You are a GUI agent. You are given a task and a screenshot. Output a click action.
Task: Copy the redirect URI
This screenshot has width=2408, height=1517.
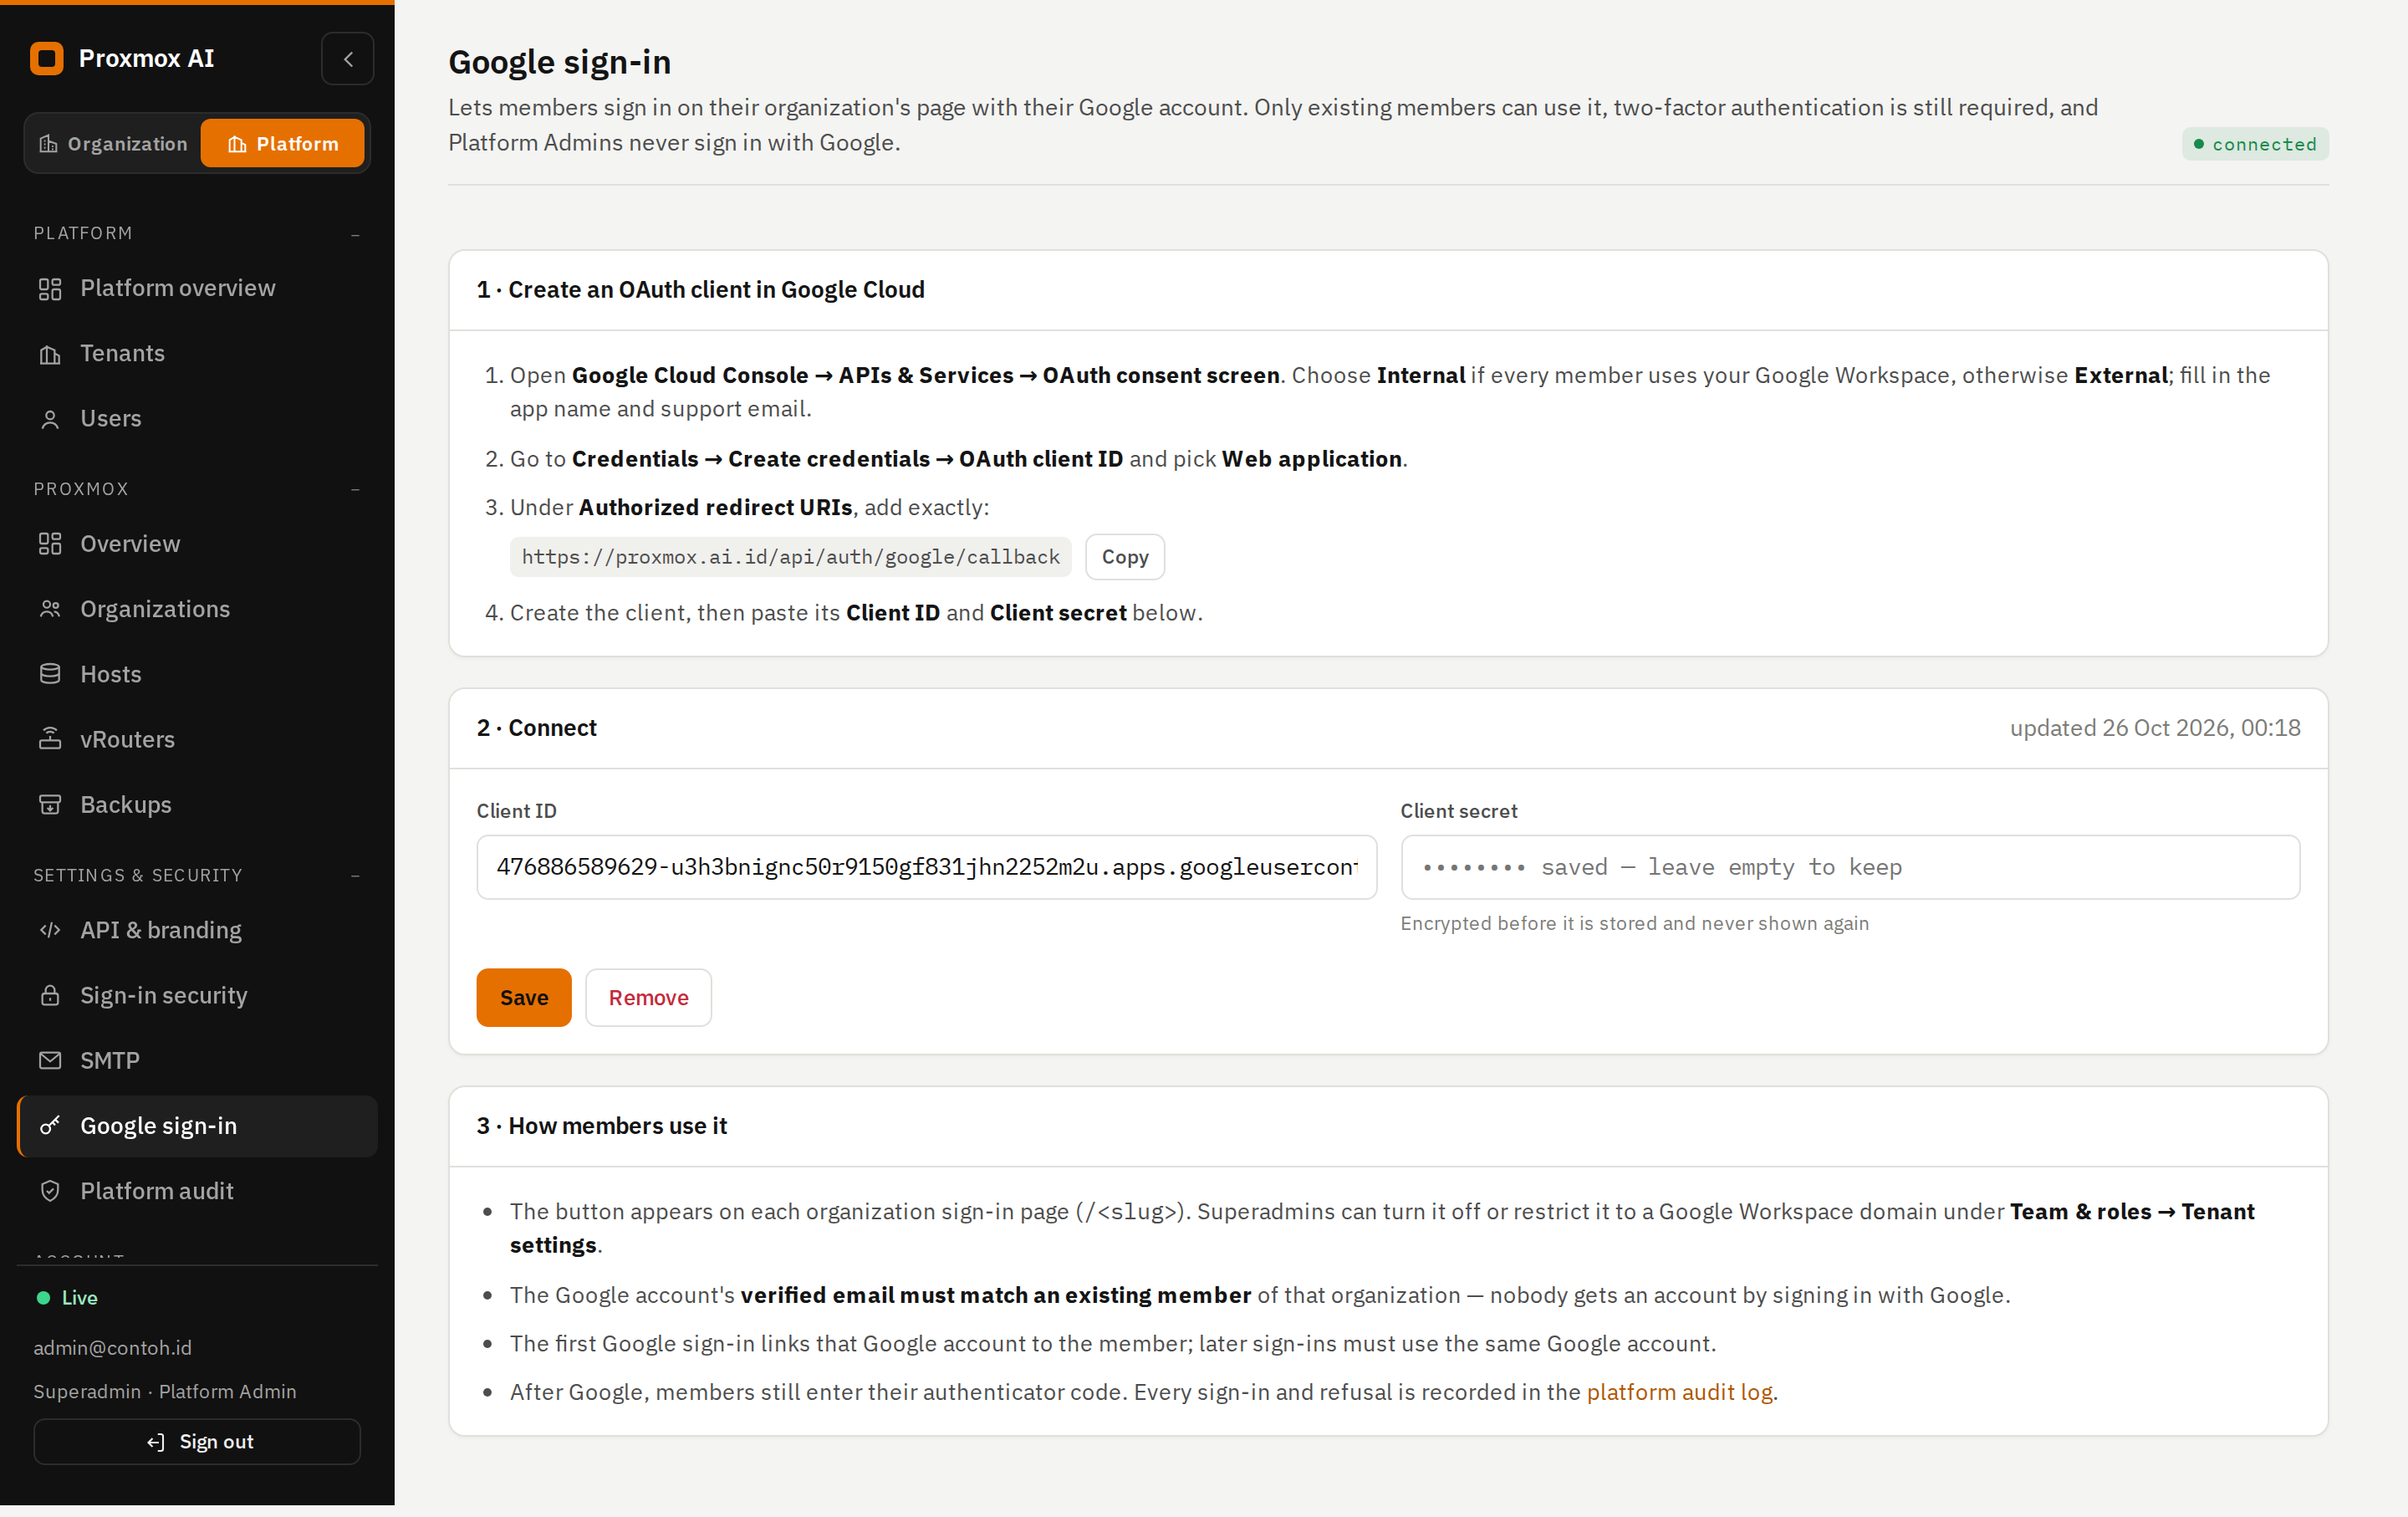1125,557
